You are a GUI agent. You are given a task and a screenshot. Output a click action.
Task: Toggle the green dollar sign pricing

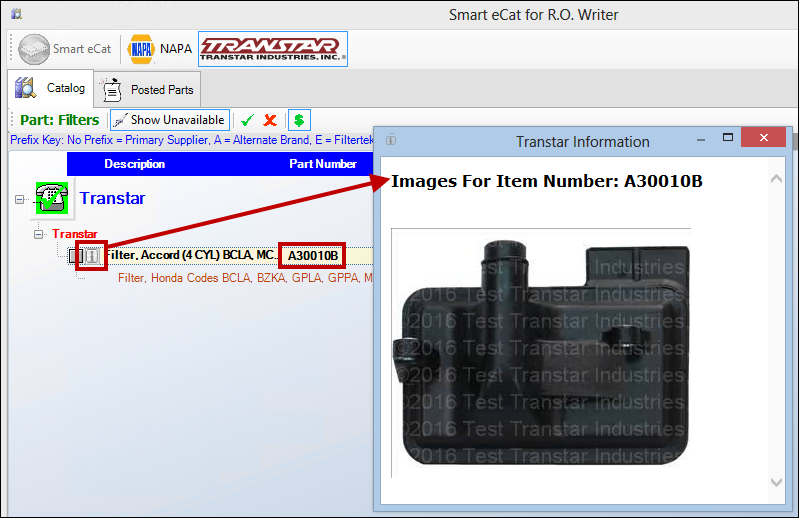click(x=298, y=120)
